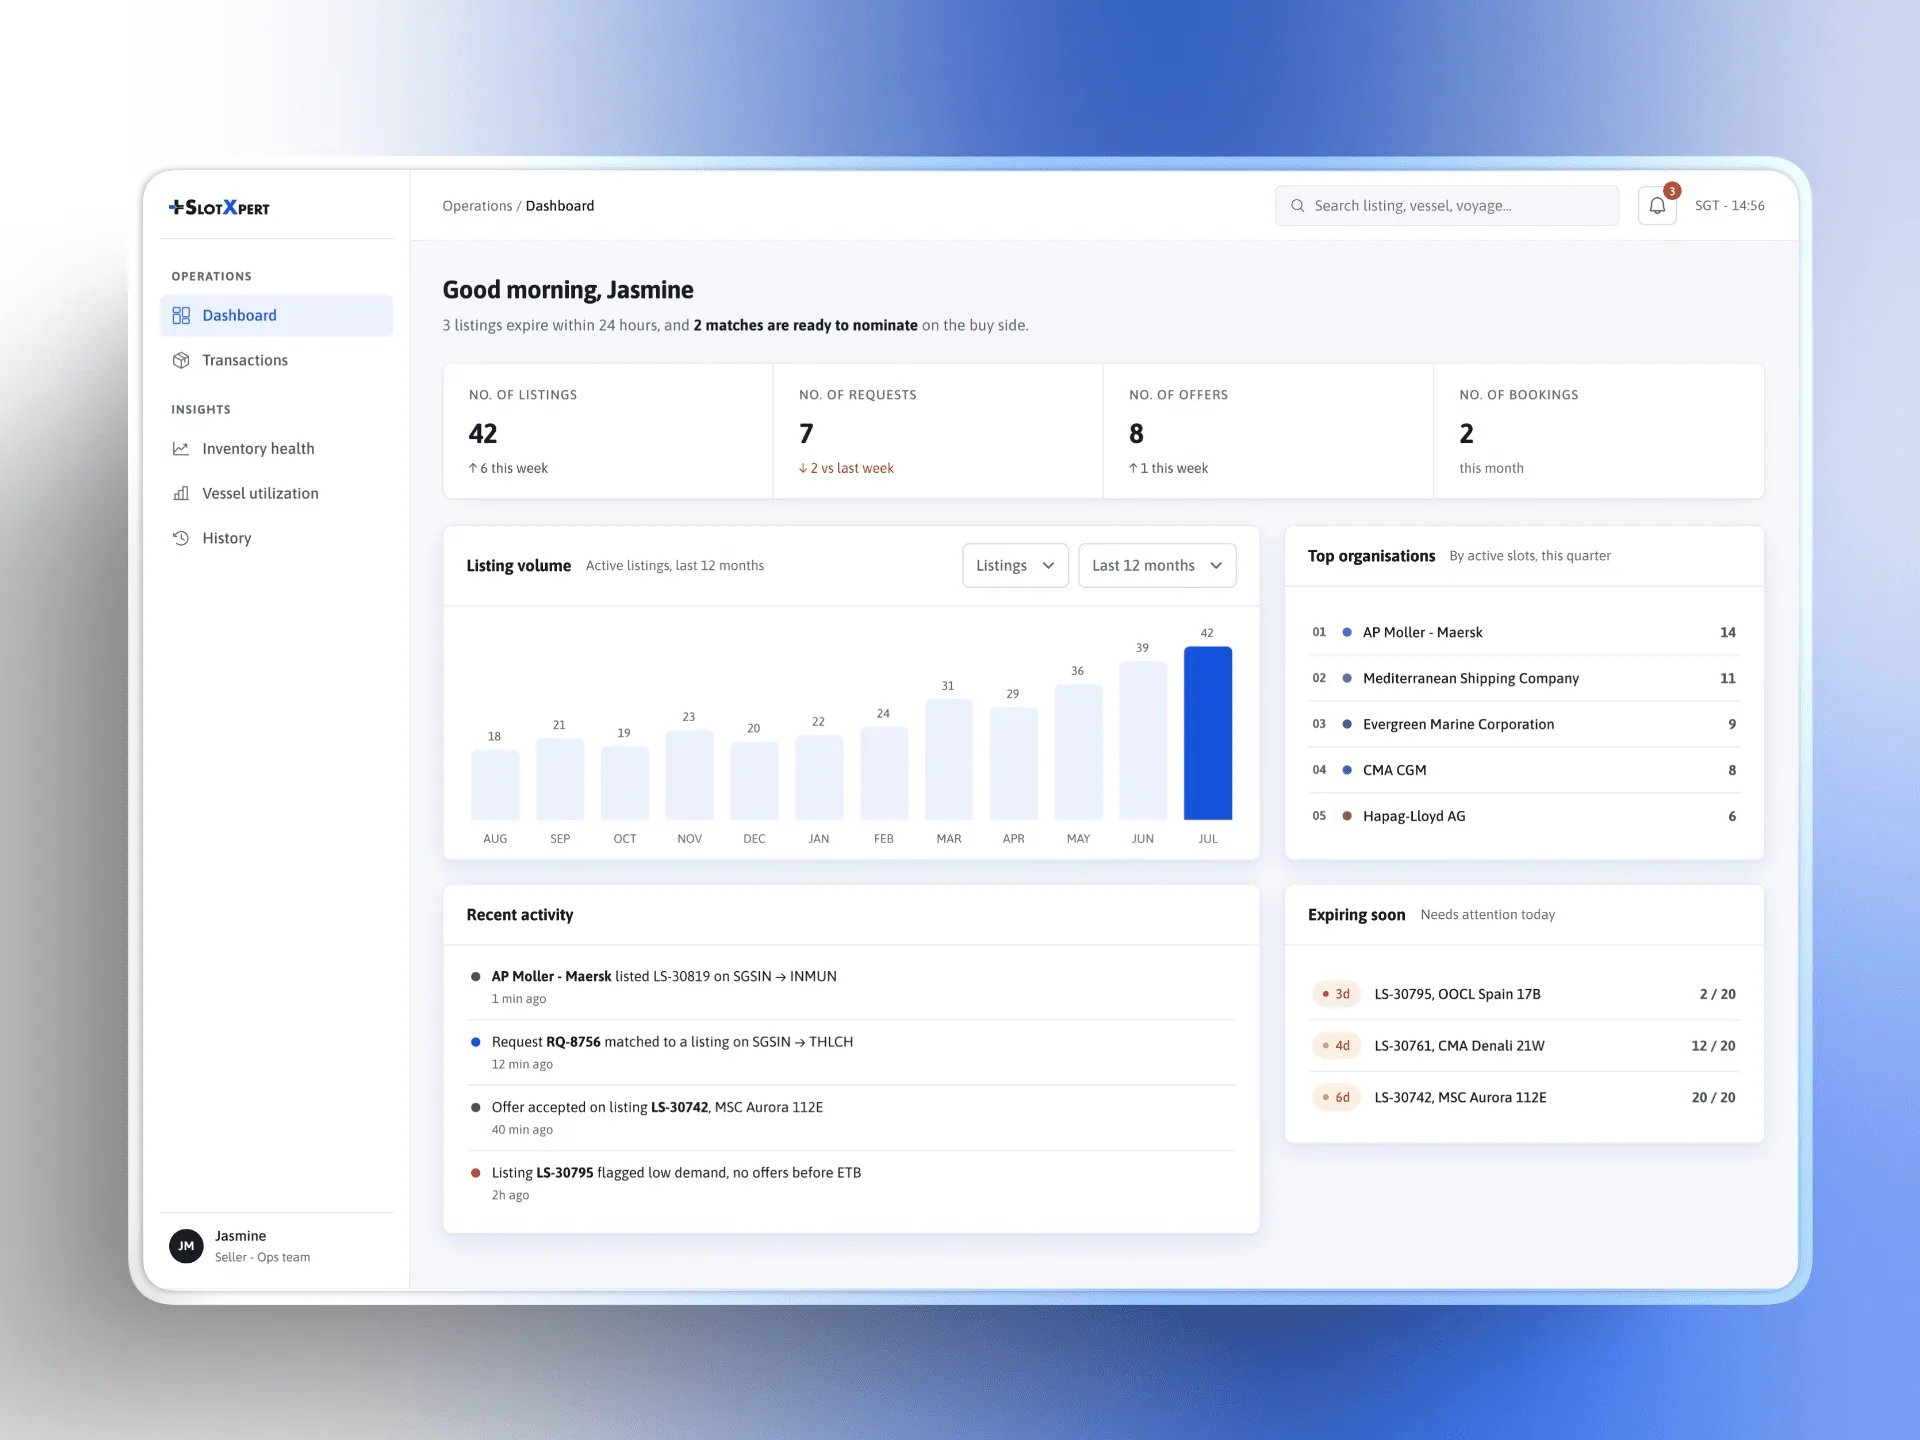Open expiring listing LS-30795, OOCL Spain 17B
Screen dimensions: 1920x1440
[x=1524, y=994]
